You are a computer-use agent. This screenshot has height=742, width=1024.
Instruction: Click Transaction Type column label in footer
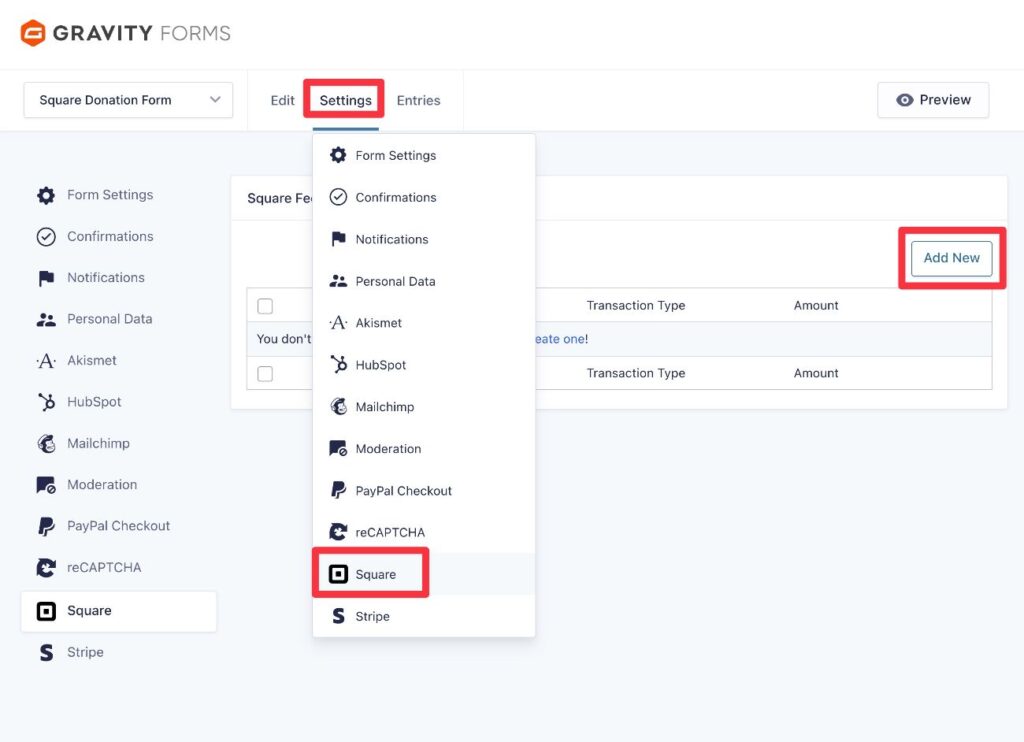pos(635,374)
